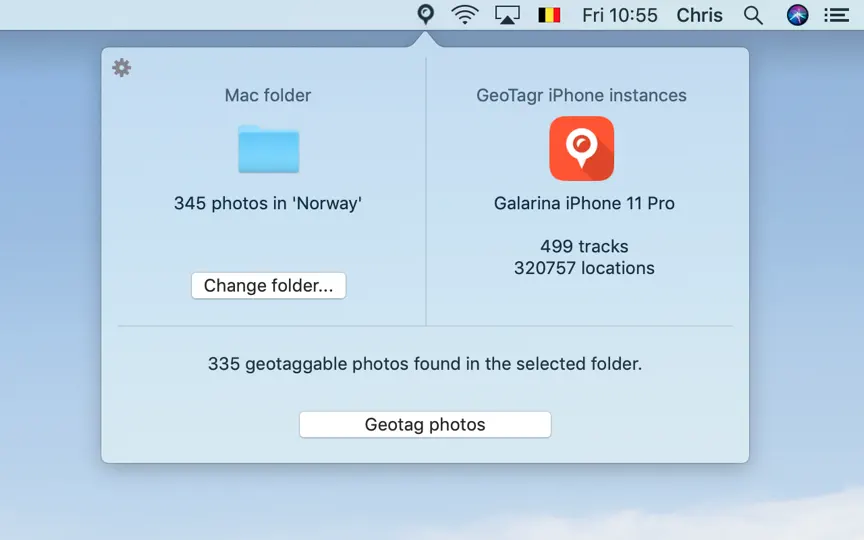
Task: Click the GeoTagr location pin menu bar icon
Action: click(425, 14)
